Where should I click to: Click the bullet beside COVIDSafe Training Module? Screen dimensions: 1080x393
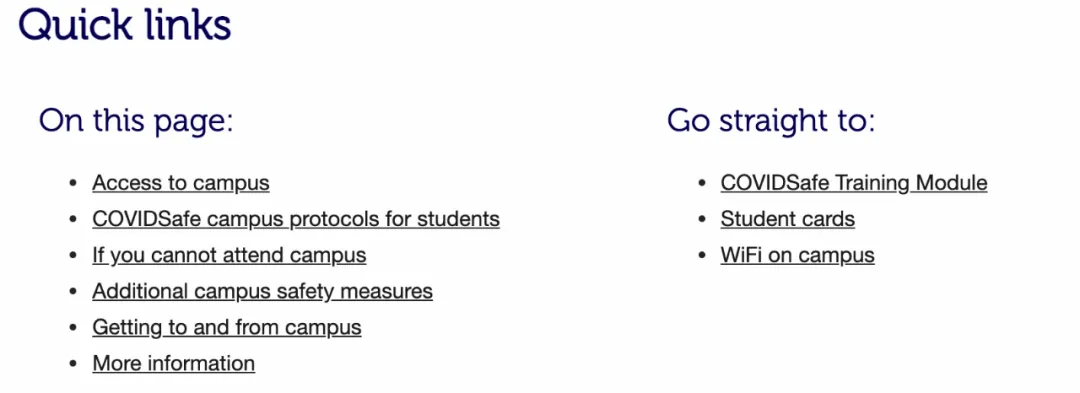click(x=702, y=184)
